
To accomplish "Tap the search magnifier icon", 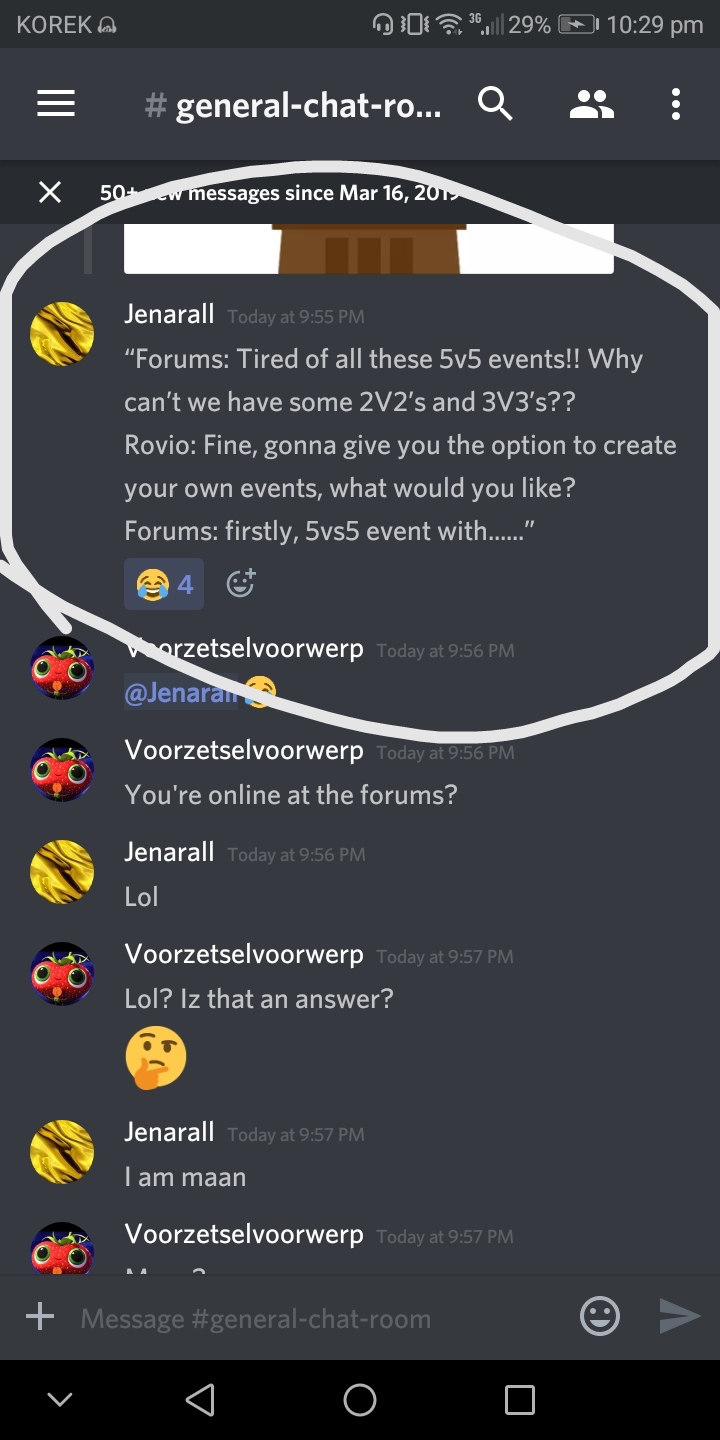I will tap(495, 104).
